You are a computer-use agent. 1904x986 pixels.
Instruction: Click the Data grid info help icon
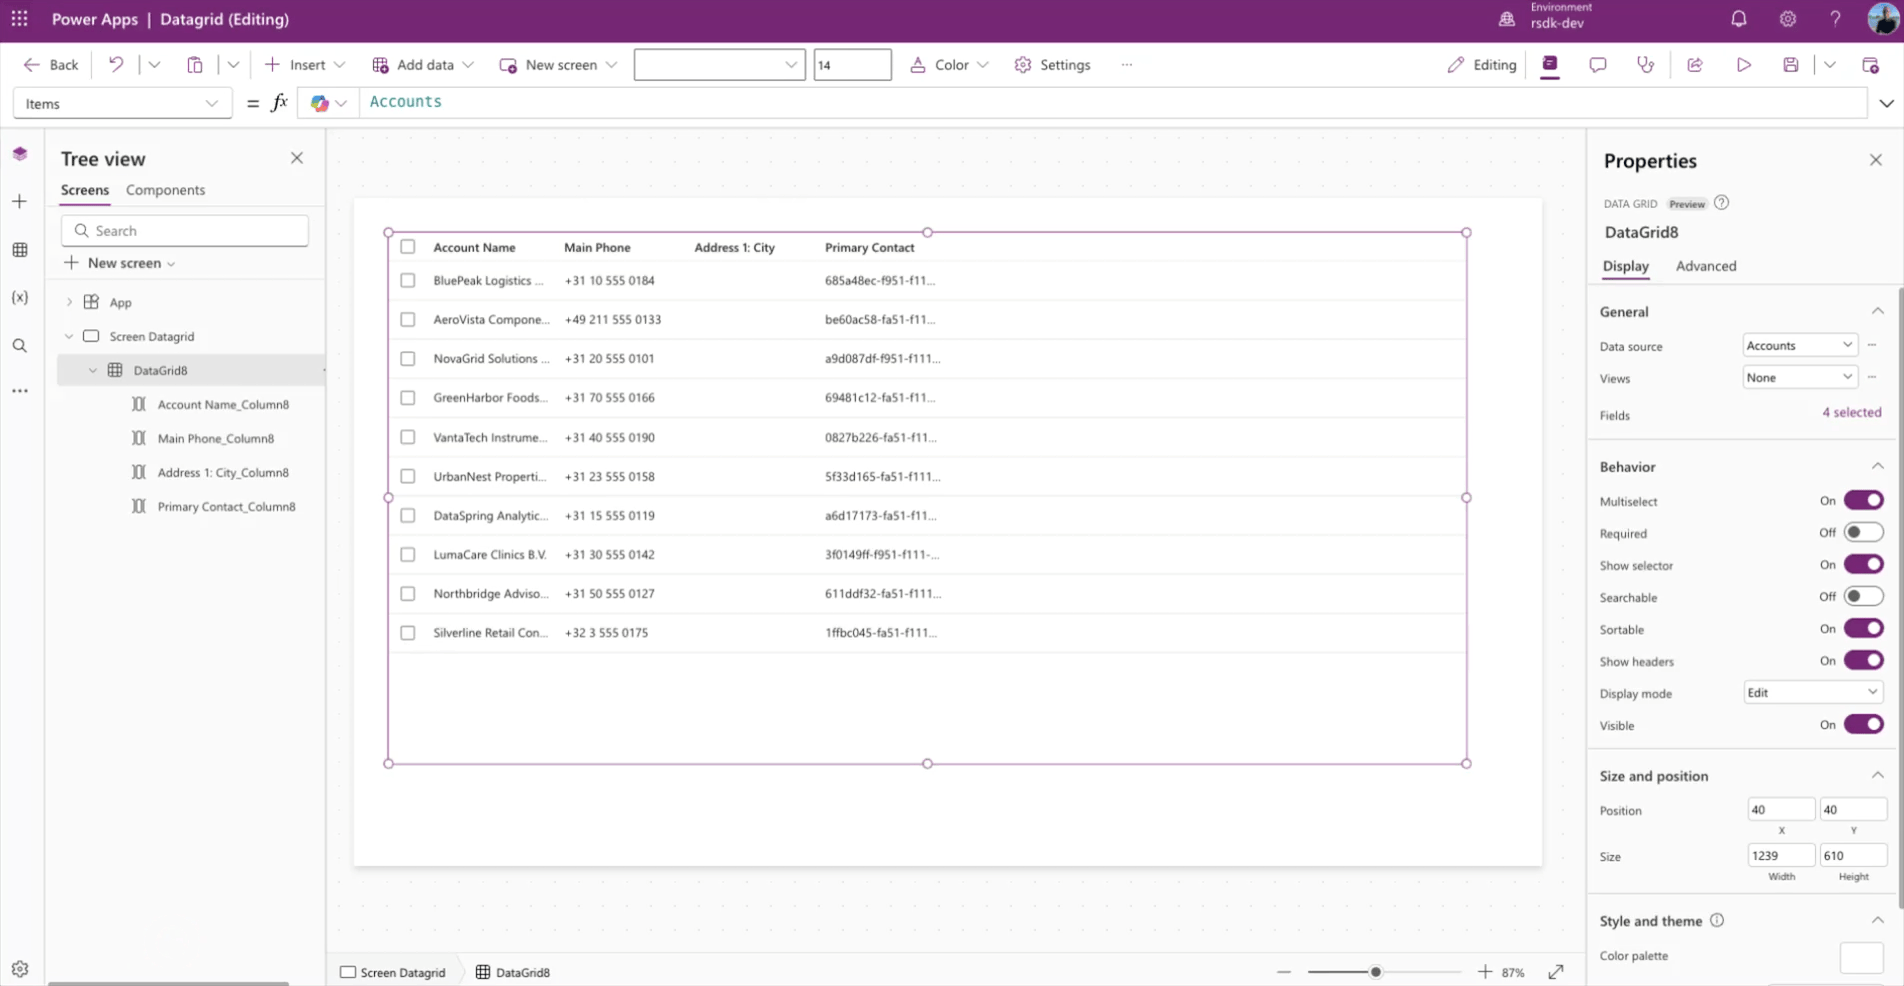click(1721, 203)
